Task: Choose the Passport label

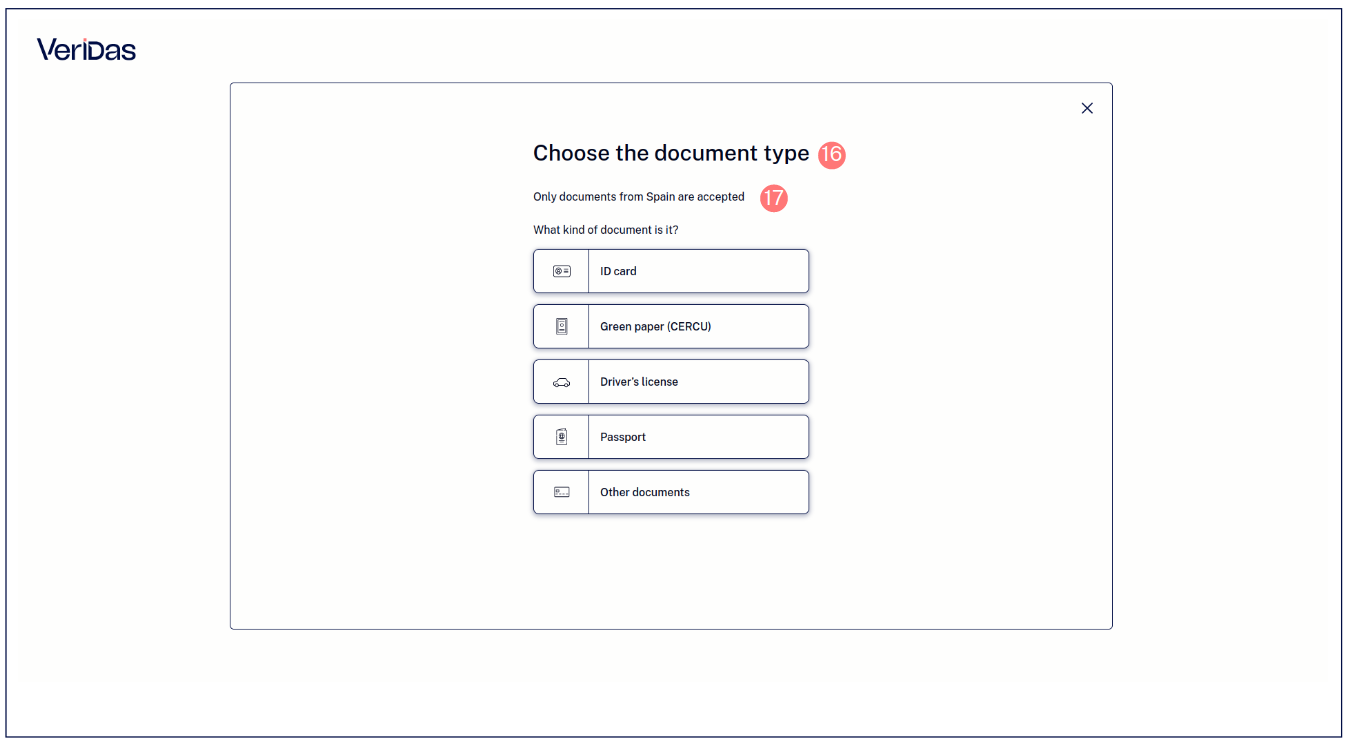Action: pyautogui.click(x=623, y=437)
